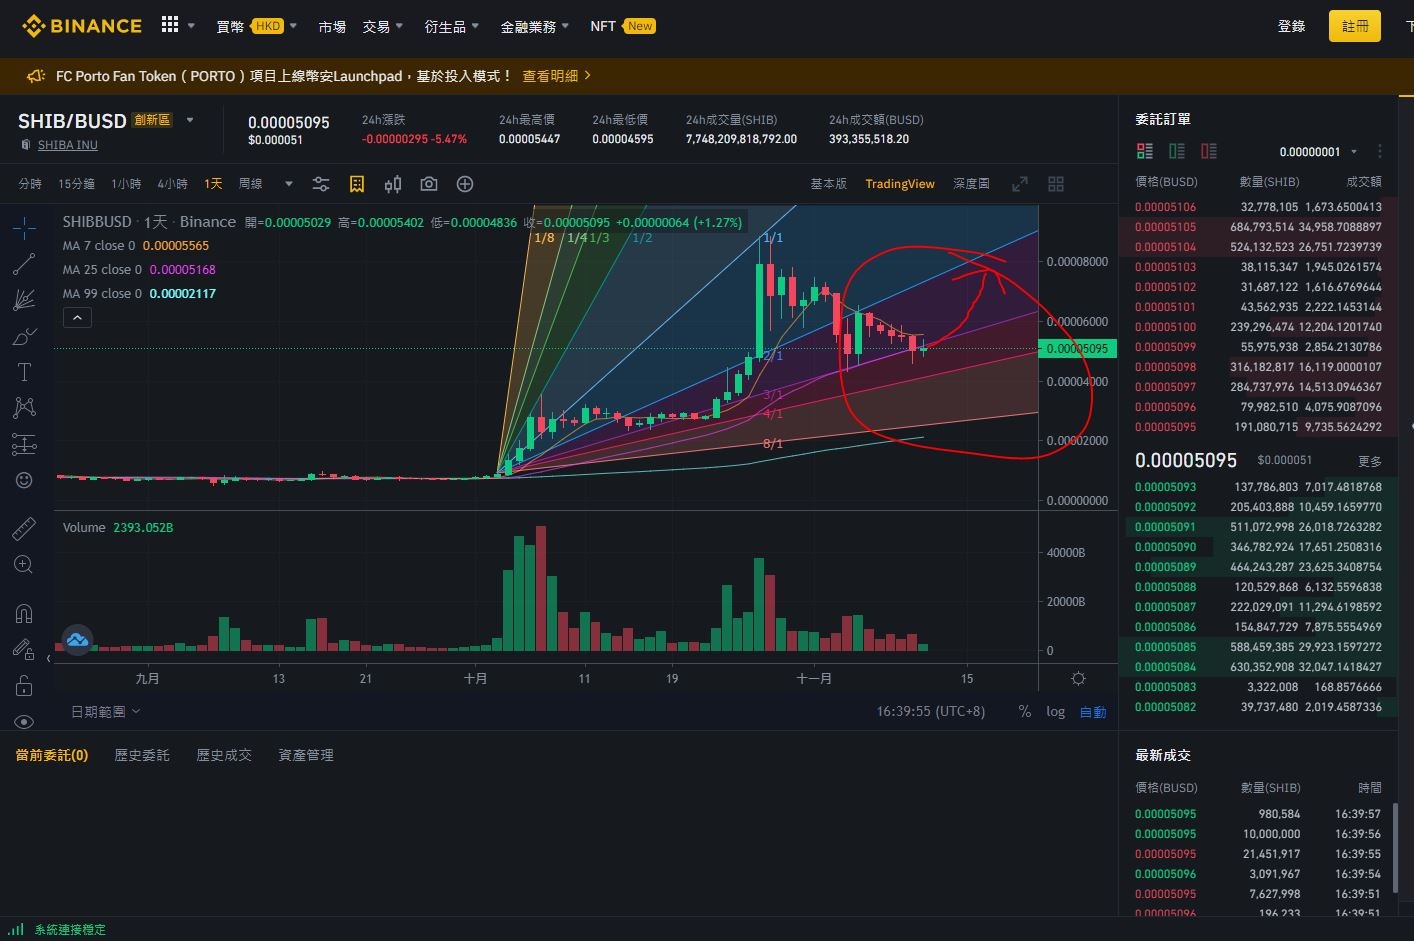This screenshot has height=941, width=1414.
Task: Open the emoji icons tool
Action: 24,480
